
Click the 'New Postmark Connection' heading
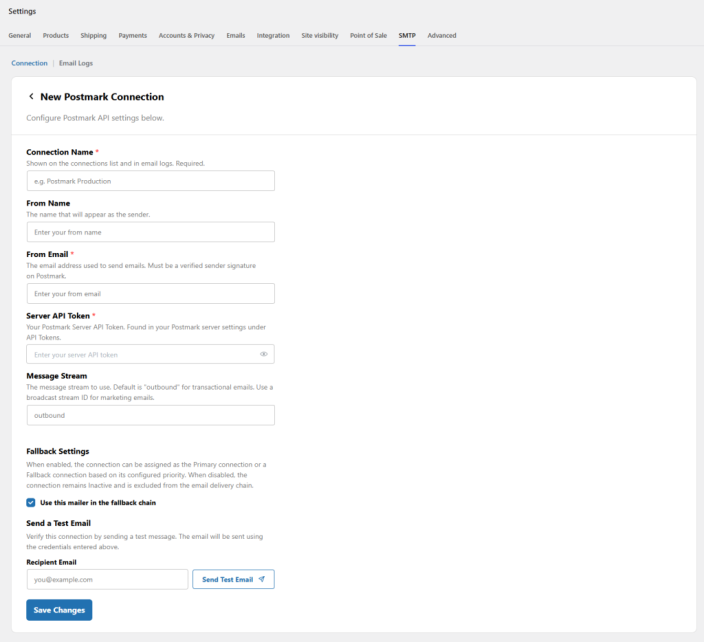pyautogui.click(x=102, y=97)
